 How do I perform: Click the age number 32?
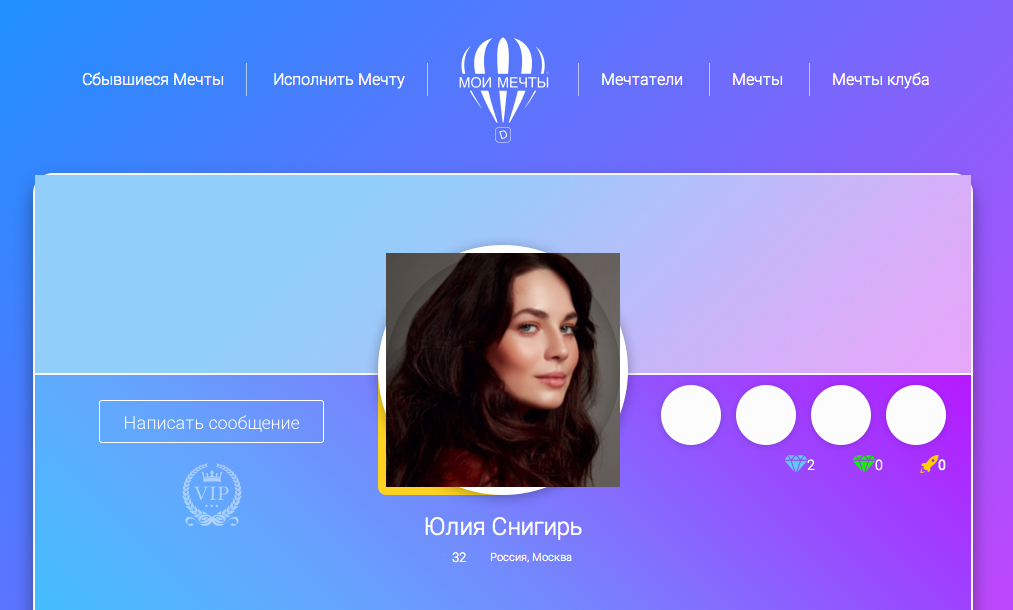(x=459, y=558)
